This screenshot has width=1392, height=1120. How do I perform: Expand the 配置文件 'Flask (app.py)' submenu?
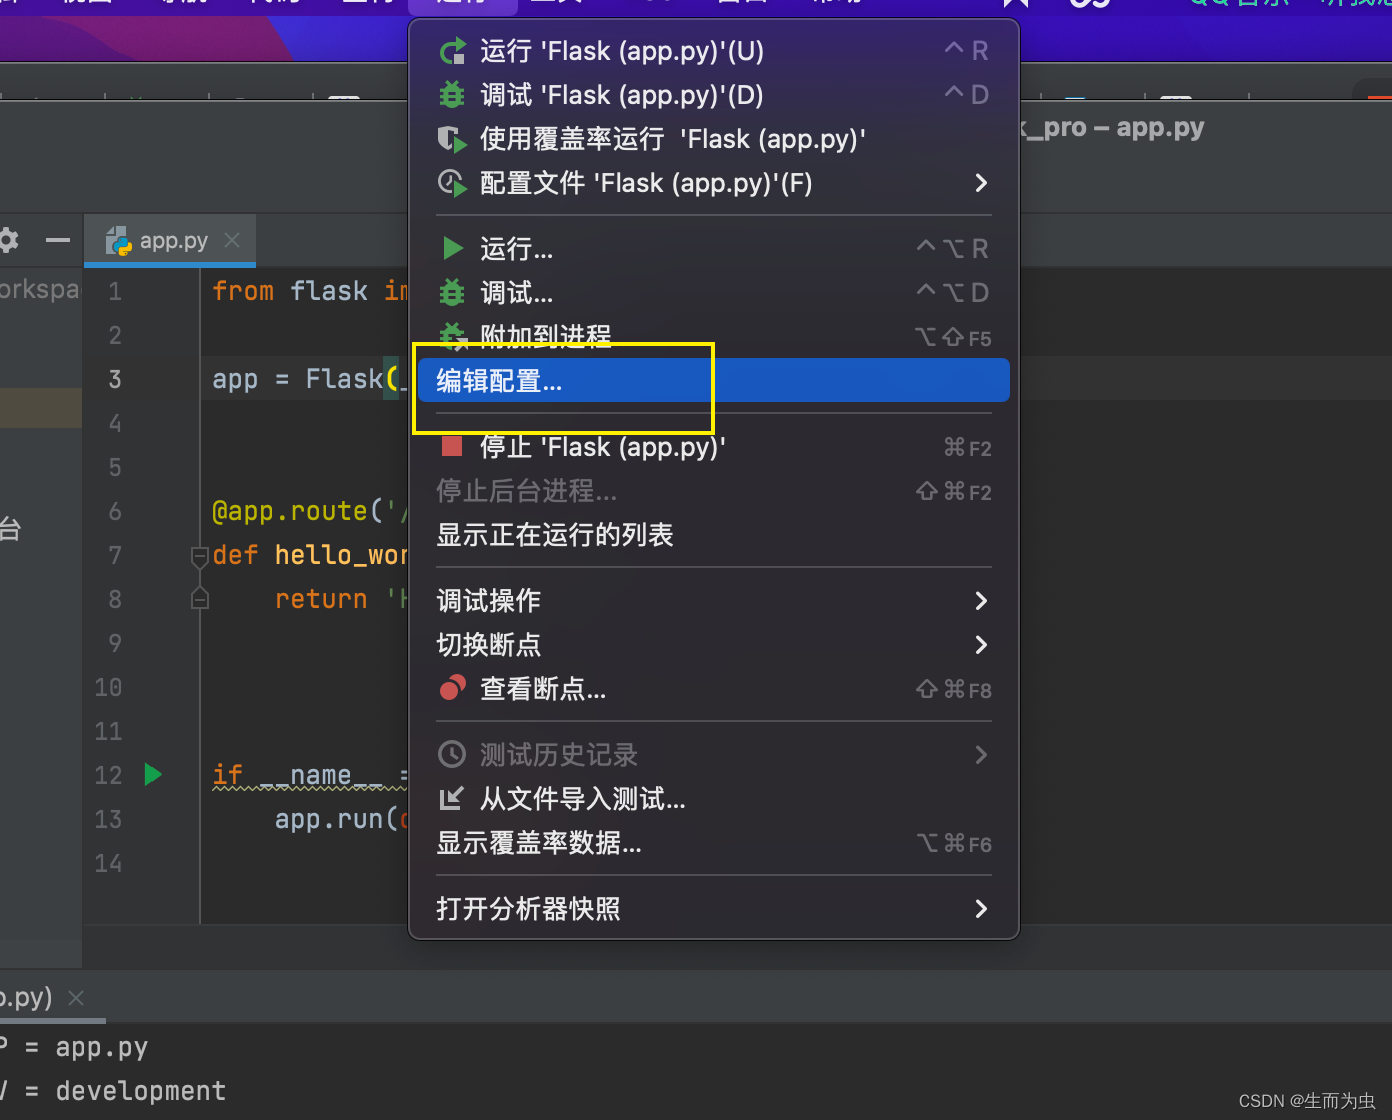980,183
